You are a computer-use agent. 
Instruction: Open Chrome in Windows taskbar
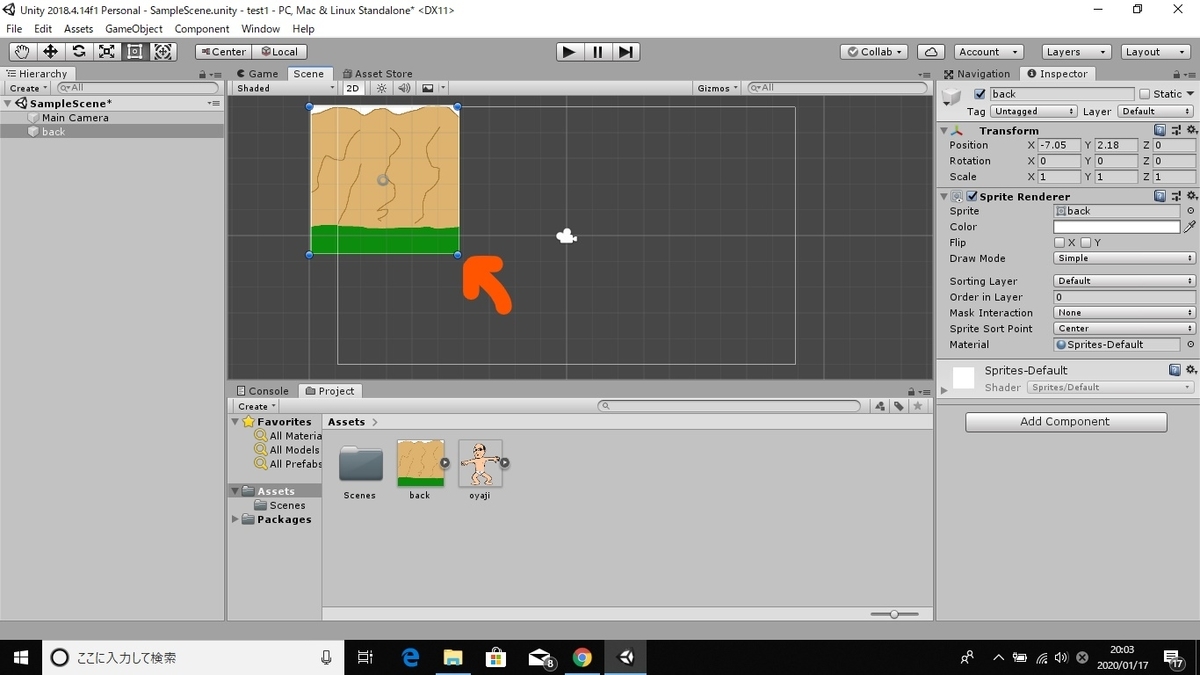click(x=582, y=657)
